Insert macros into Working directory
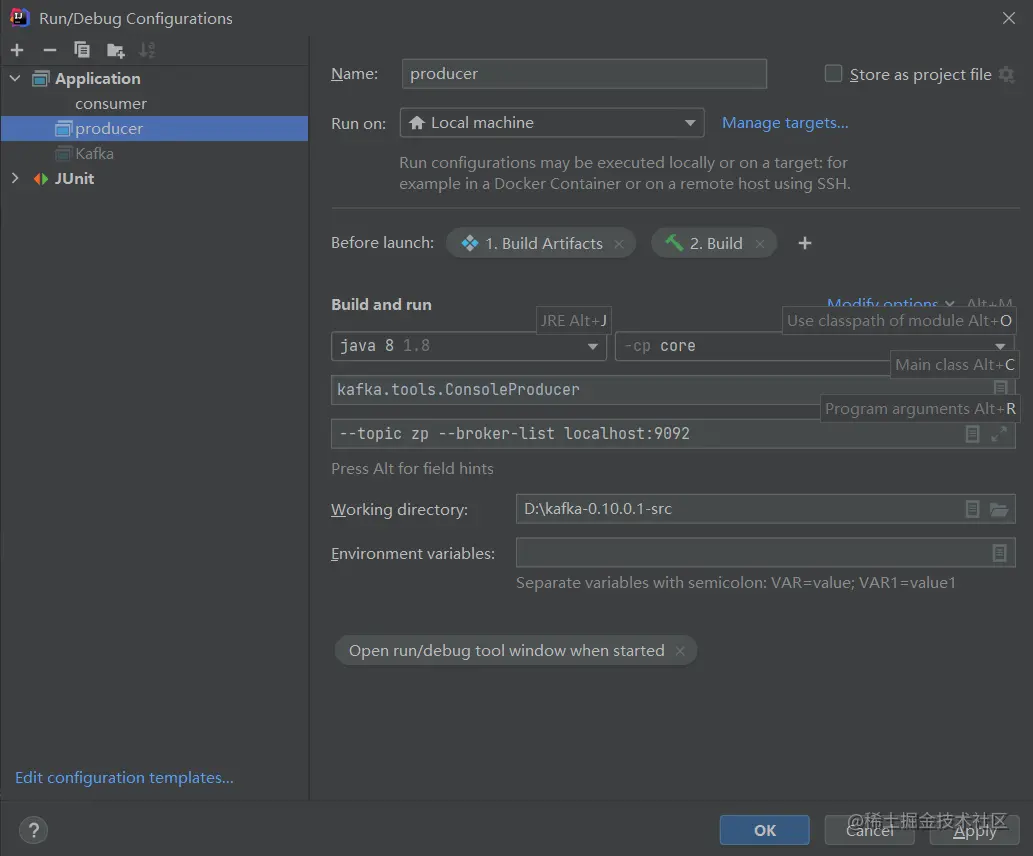The width and height of the screenshot is (1033, 856). [x=972, y=509]
